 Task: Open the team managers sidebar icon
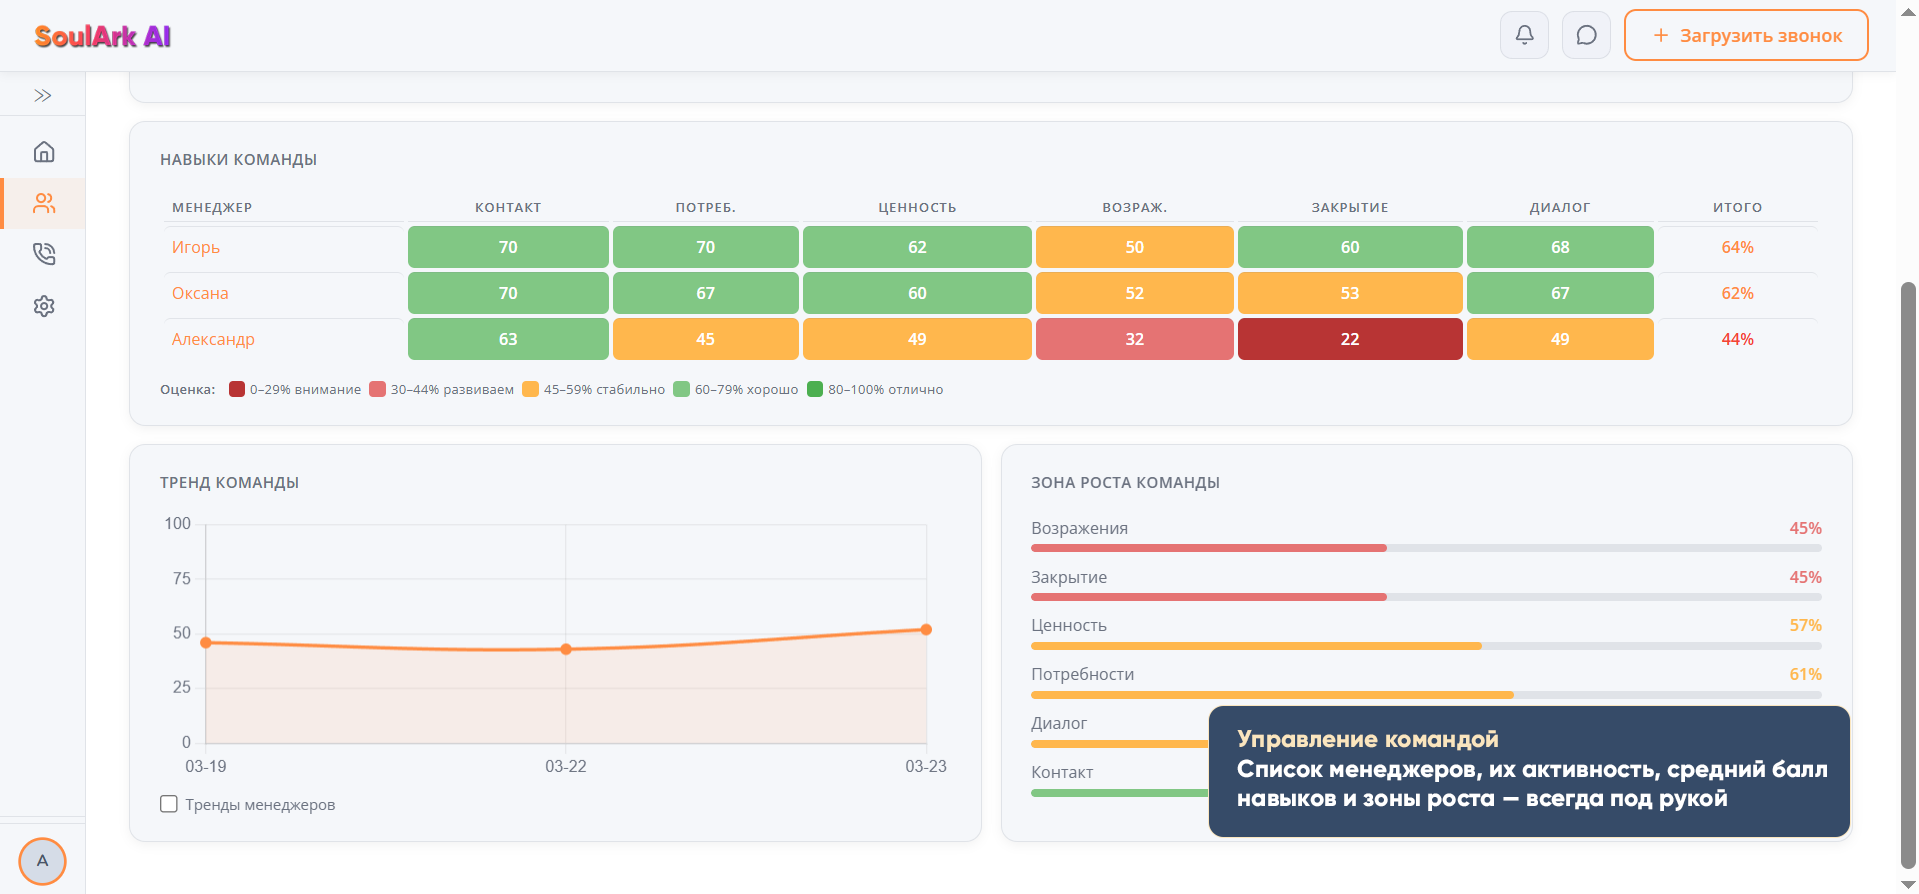point(43,203)
